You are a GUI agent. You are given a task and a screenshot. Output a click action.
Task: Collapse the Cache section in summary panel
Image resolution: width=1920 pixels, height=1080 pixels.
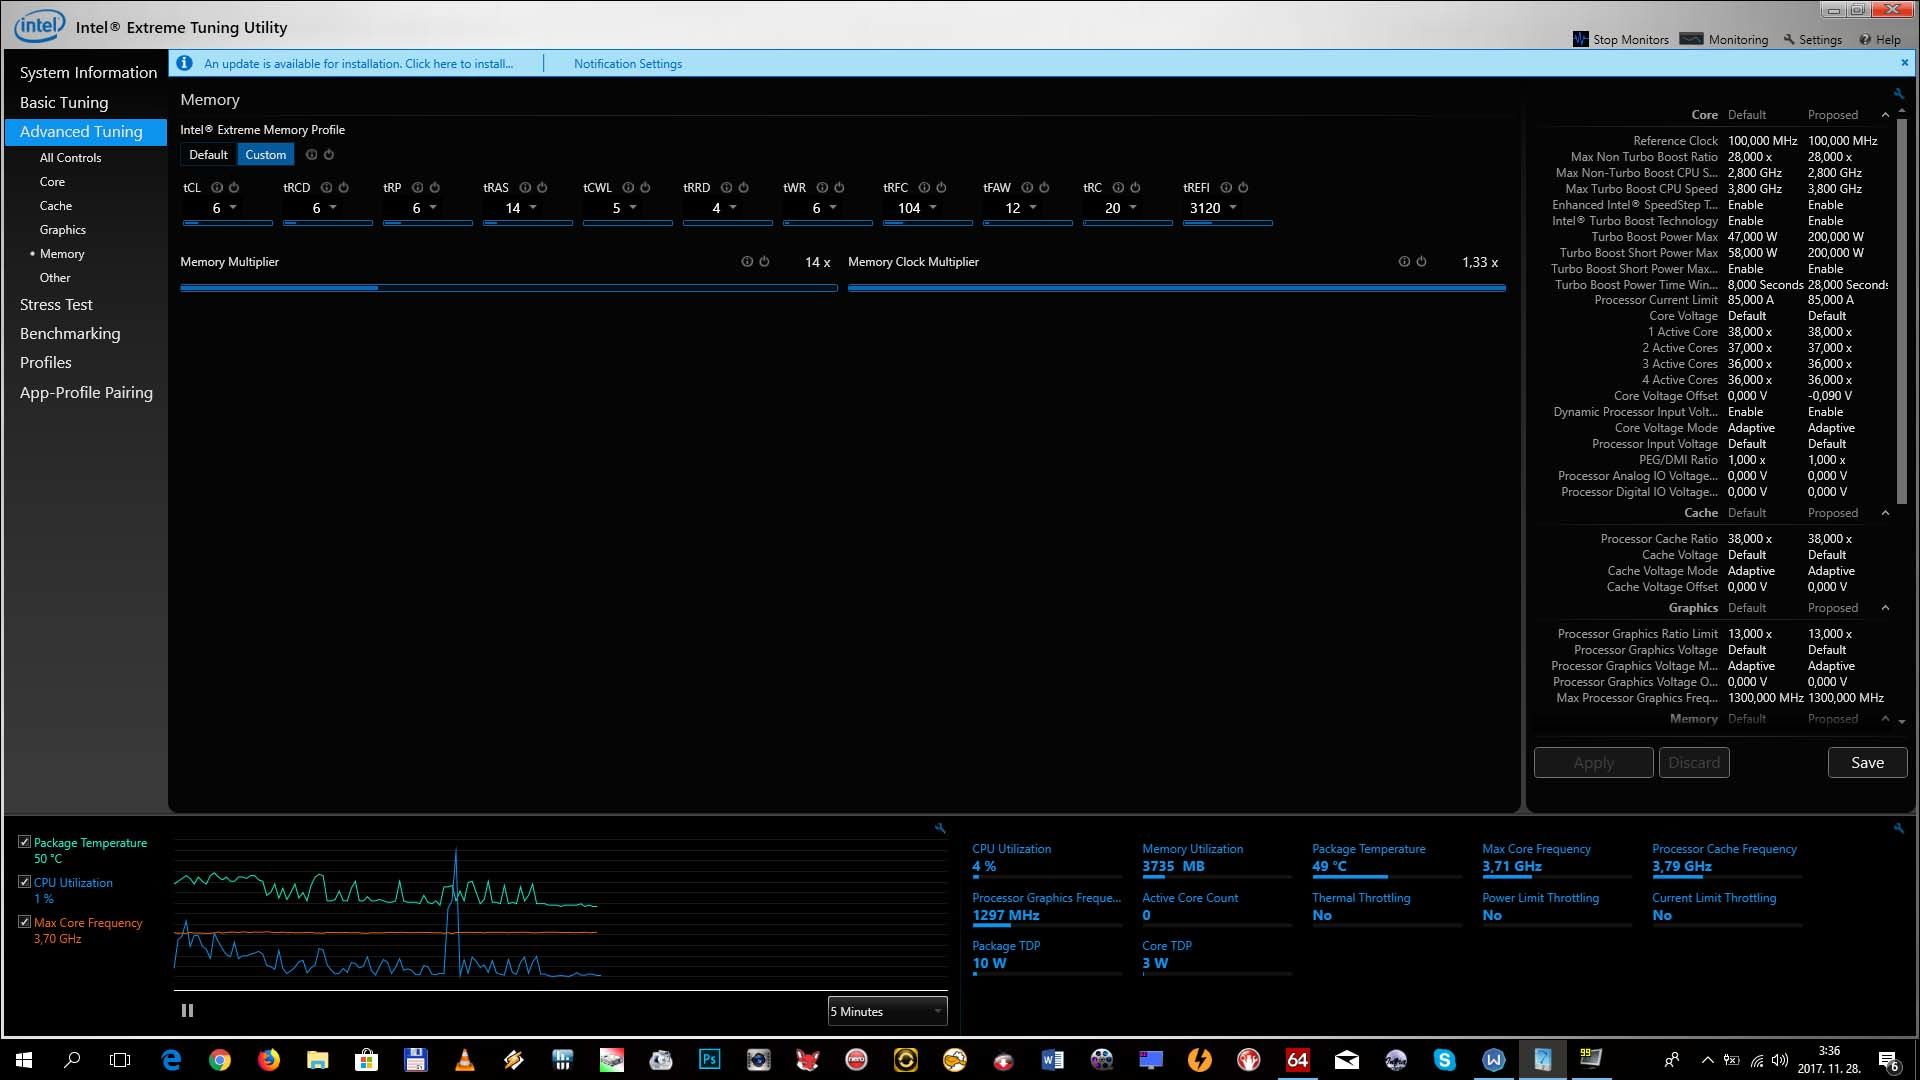click(1885, 513)
